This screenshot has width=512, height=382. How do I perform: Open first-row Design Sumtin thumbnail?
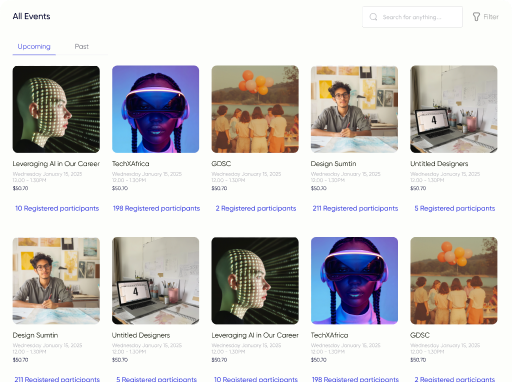[354, 109]
